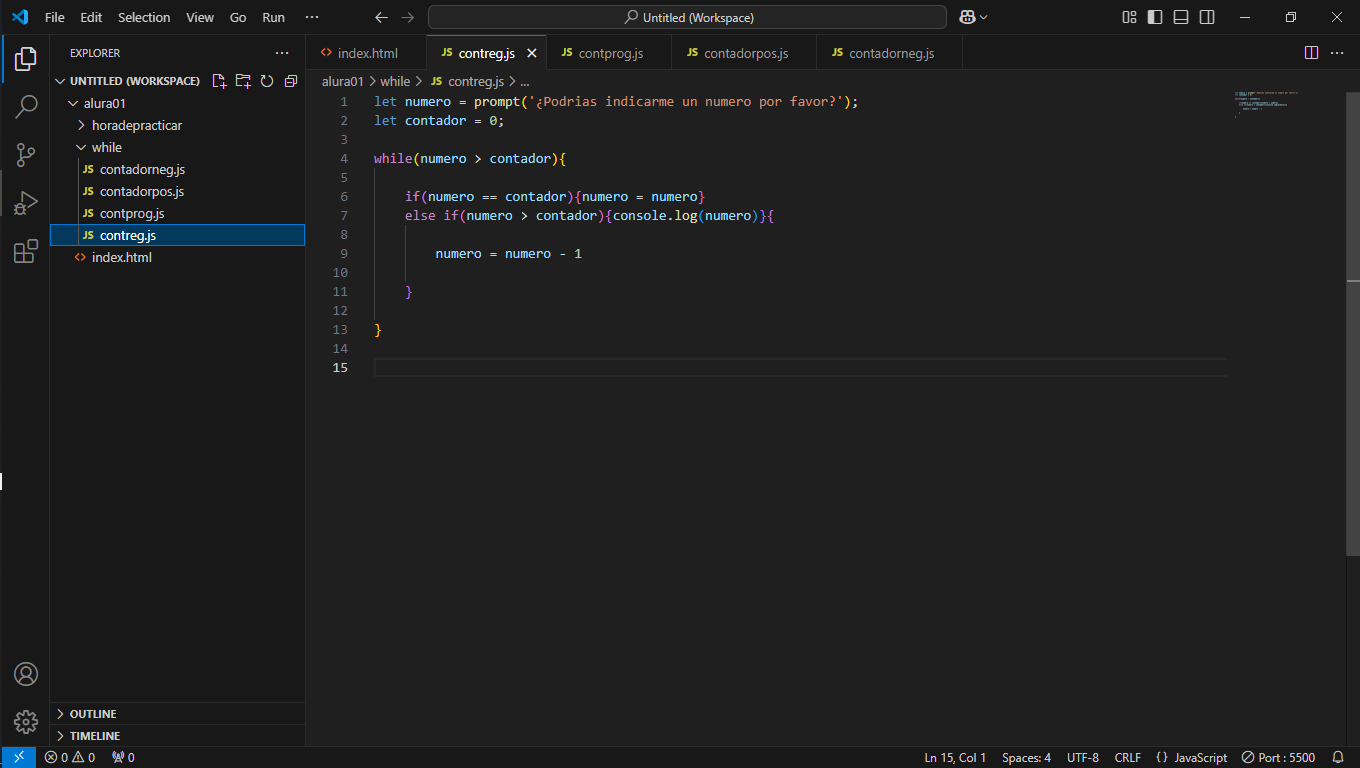Click the alura01 breadcrumb segment
1360x768 pixels.
pyautogui.click(x=342, y=82)
